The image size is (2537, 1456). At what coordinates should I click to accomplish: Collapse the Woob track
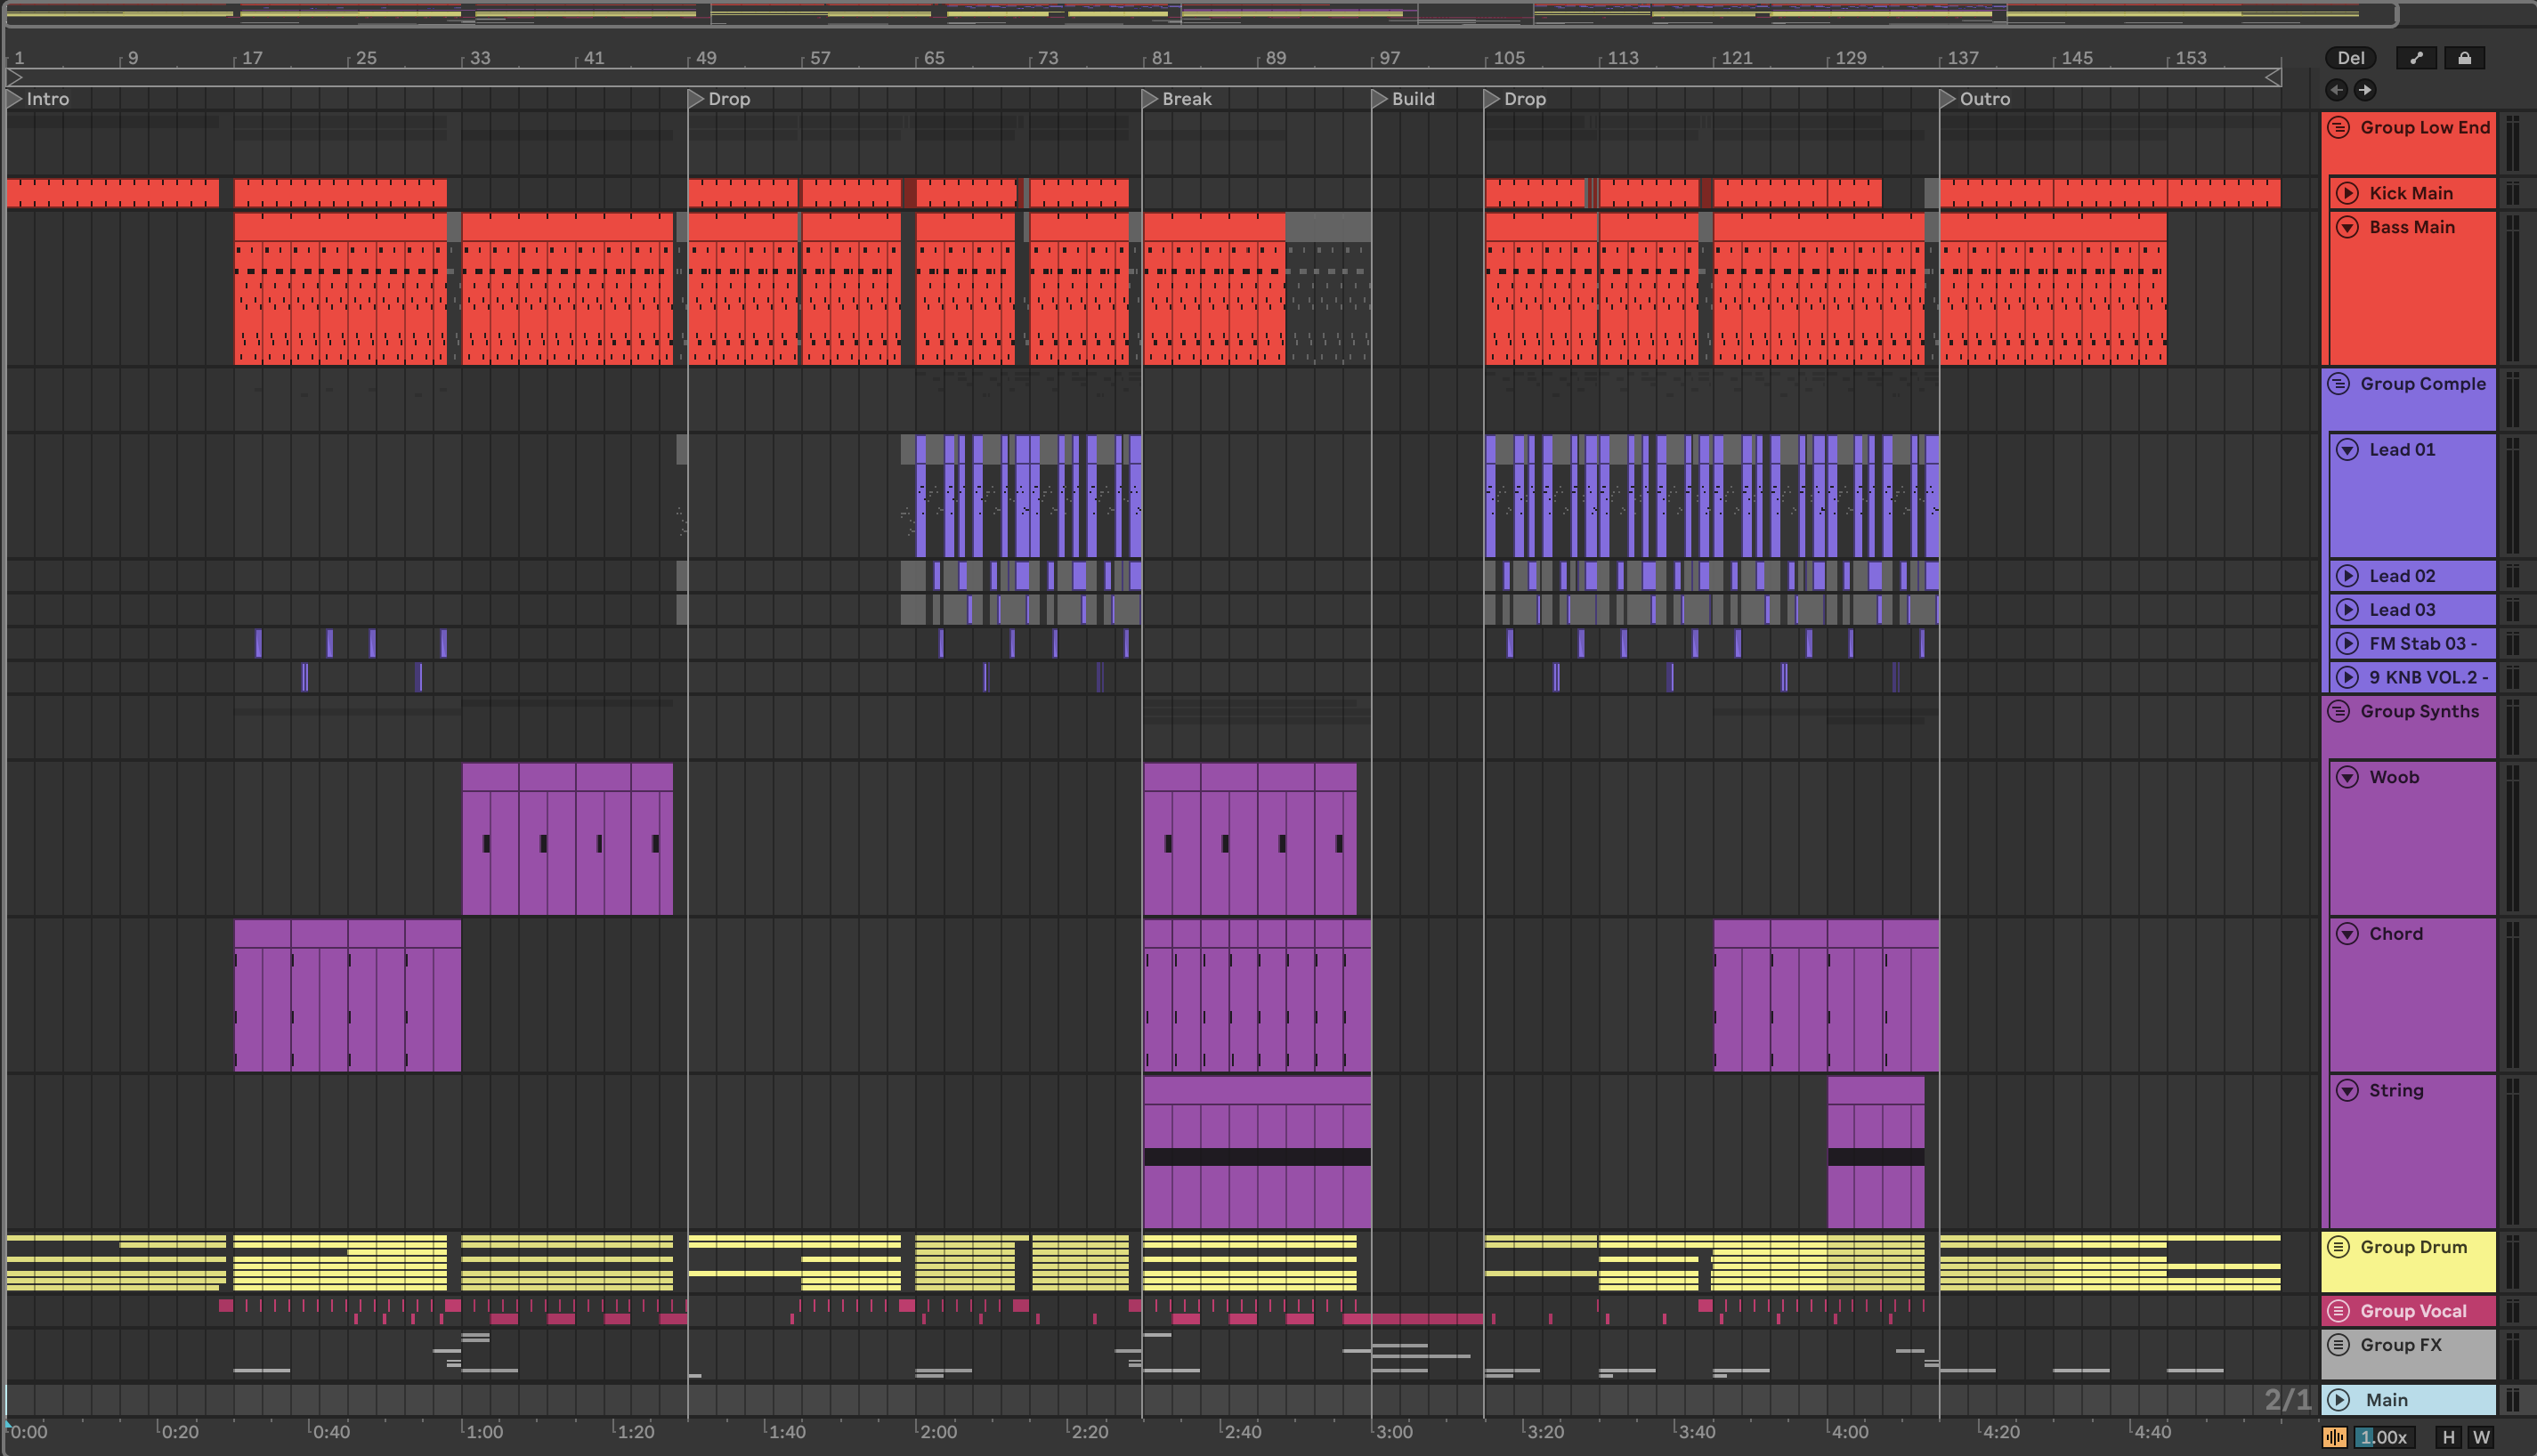point(2348,777)
